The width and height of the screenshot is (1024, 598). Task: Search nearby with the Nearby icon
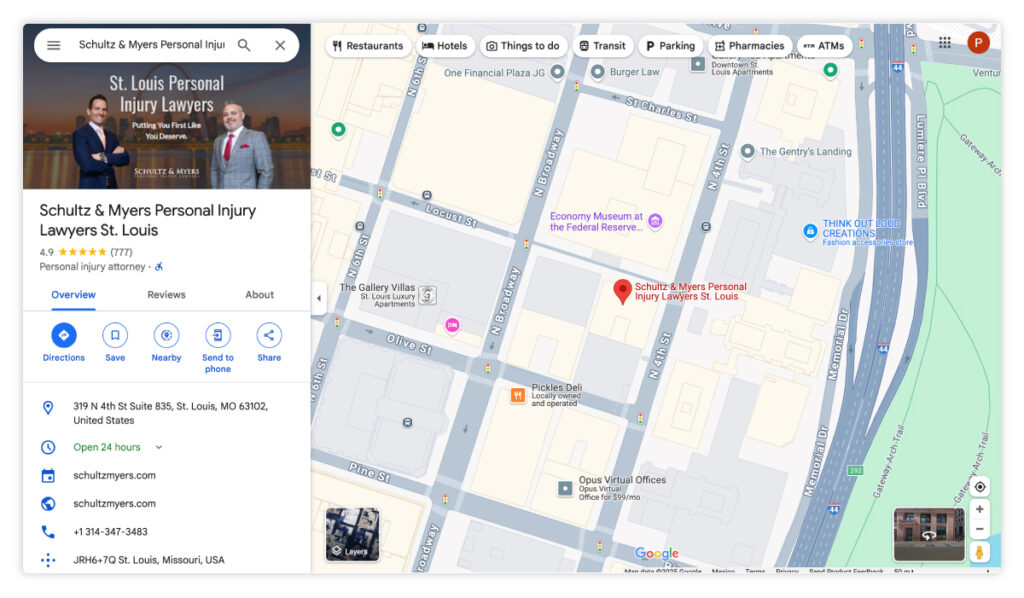tap(166, 336)
